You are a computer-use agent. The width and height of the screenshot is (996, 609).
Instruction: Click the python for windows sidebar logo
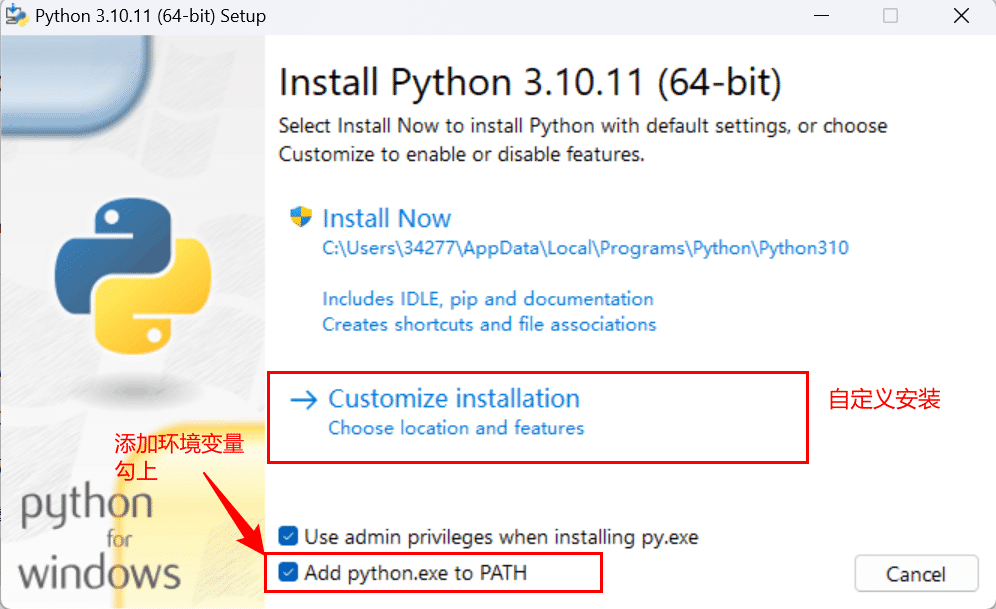[x=95, y=540]
